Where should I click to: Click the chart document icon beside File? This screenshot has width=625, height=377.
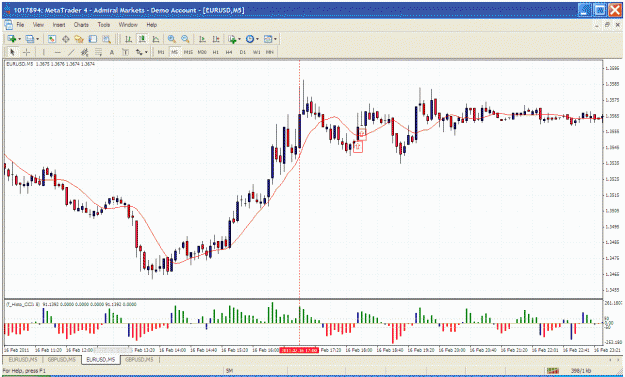pos(8,25)
